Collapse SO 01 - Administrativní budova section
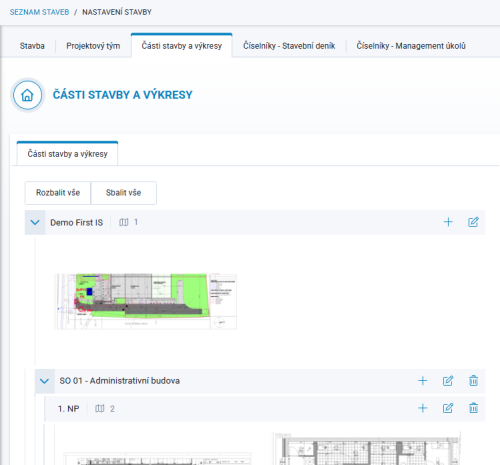The image size is (500, 465). coord(44,381)
